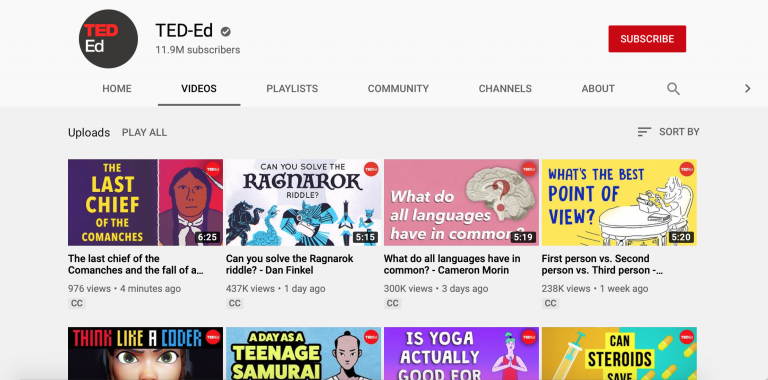Click the sort lines icon next to Sort By
Image resolution: width=768 pixels, height=380 pixels.
[x=644, y=132]
